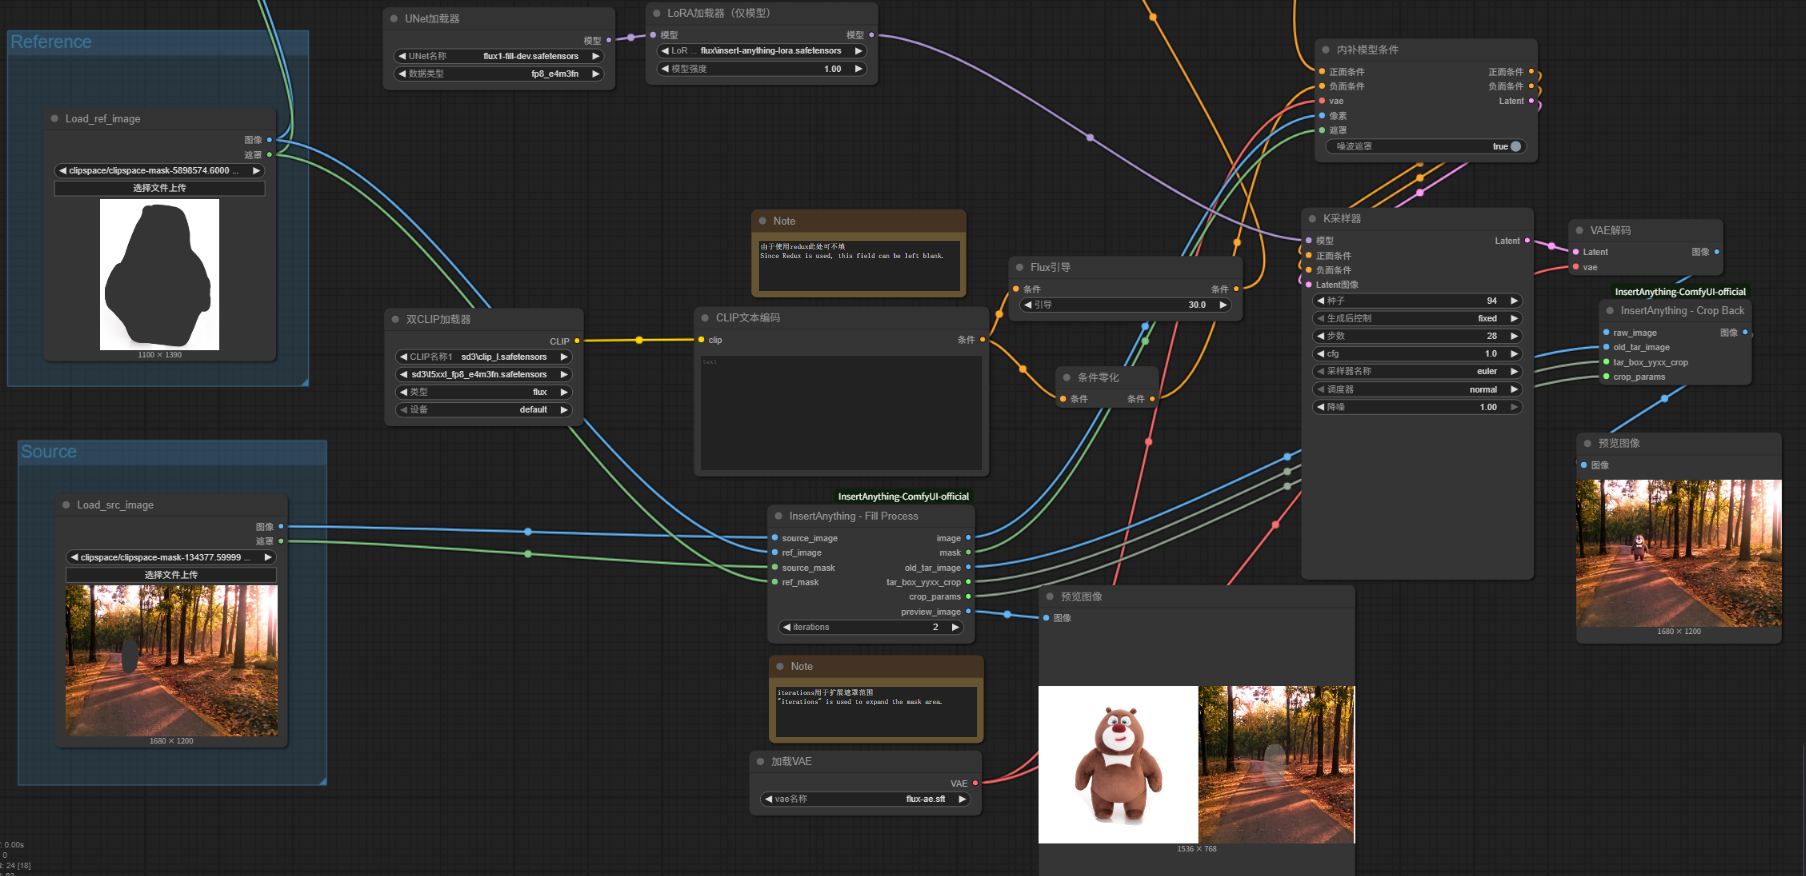Click 选择文件上传 in Load_ref_image node
Screen dimensions: 1806x876
(159, 188)
